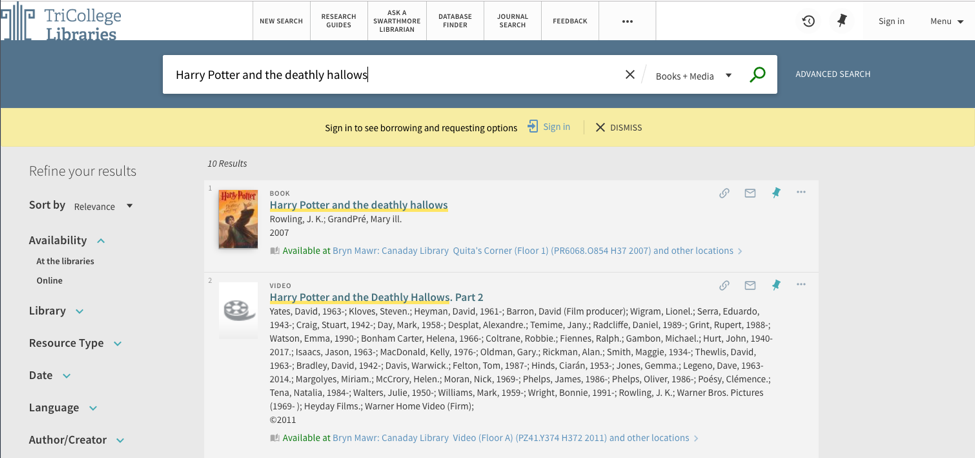Filter by At the libraries availability
Viewport: 975px width, 458px height.
pyautogui.click(x=65, y=262)
